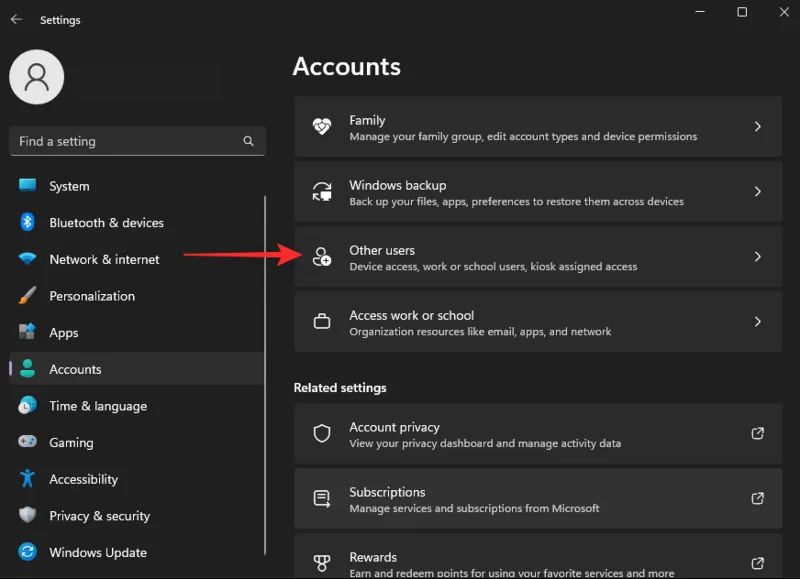The height and width of the screenshot is (579, 800).
Task: Expand Other users chevron arrow
Action: (758, 257)
